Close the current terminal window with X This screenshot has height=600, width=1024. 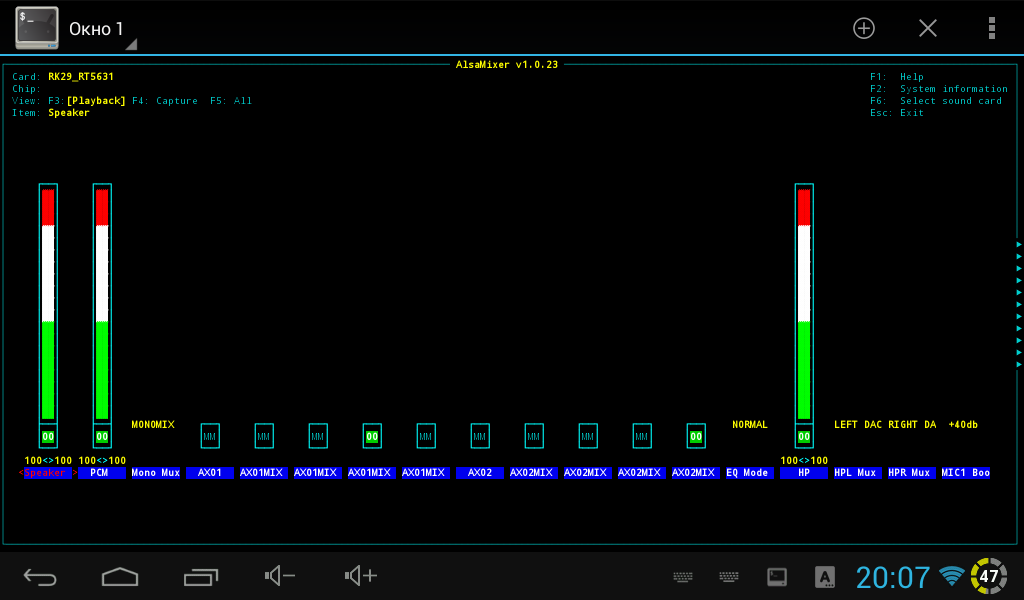(928, 28)
